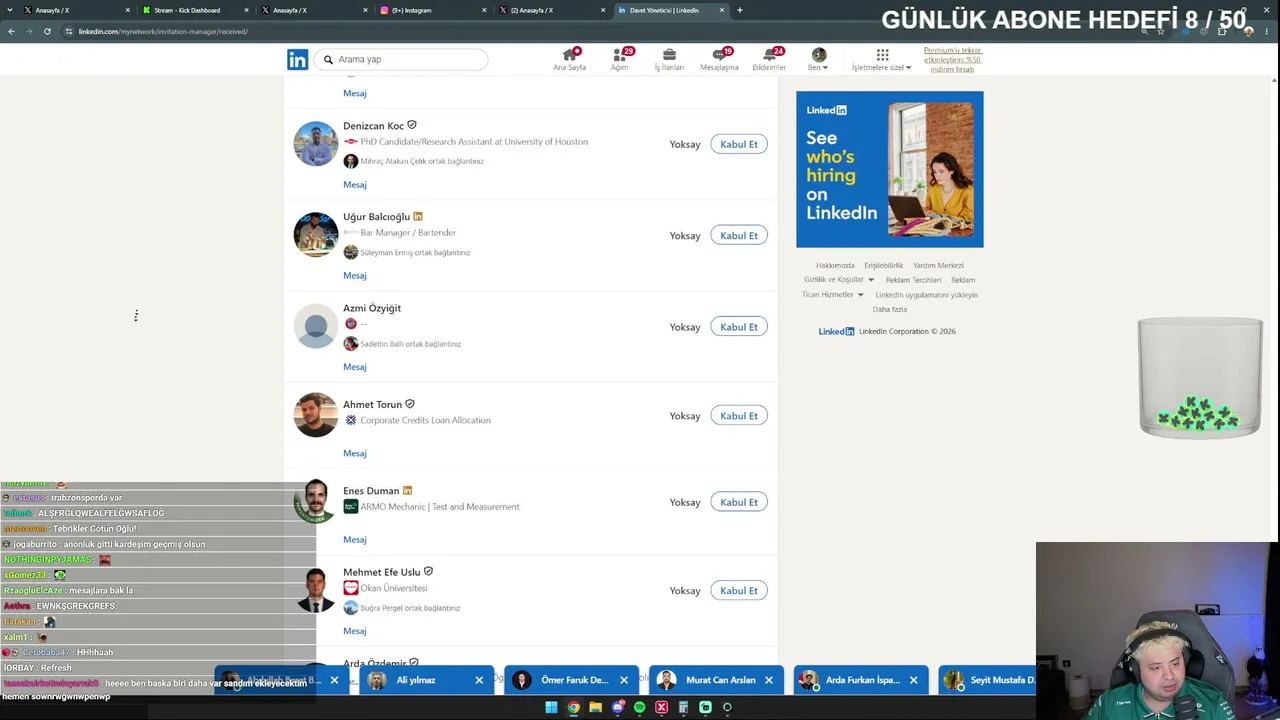This screenshot has height=720, width=1280.
Task: Accept Enes Duman invitation
Action: coord(739,502)
